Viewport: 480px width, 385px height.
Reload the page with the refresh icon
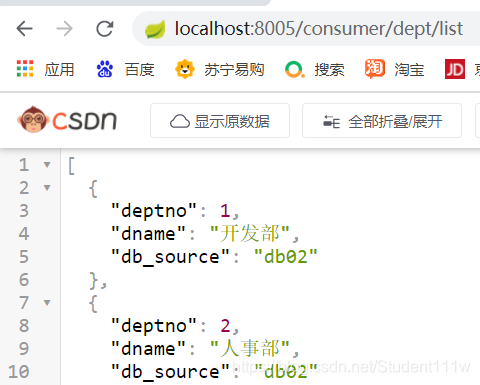tap(105, 29)
